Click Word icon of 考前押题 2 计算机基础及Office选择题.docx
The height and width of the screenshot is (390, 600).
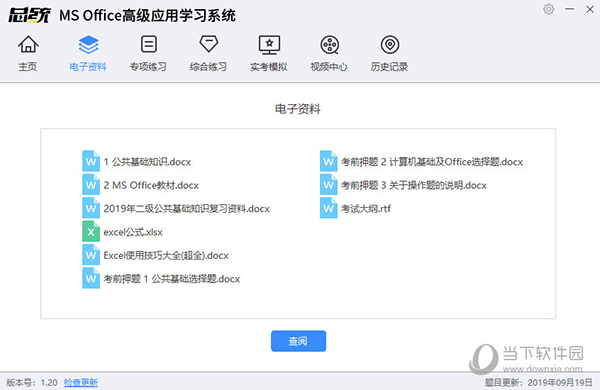click(329, 161)
